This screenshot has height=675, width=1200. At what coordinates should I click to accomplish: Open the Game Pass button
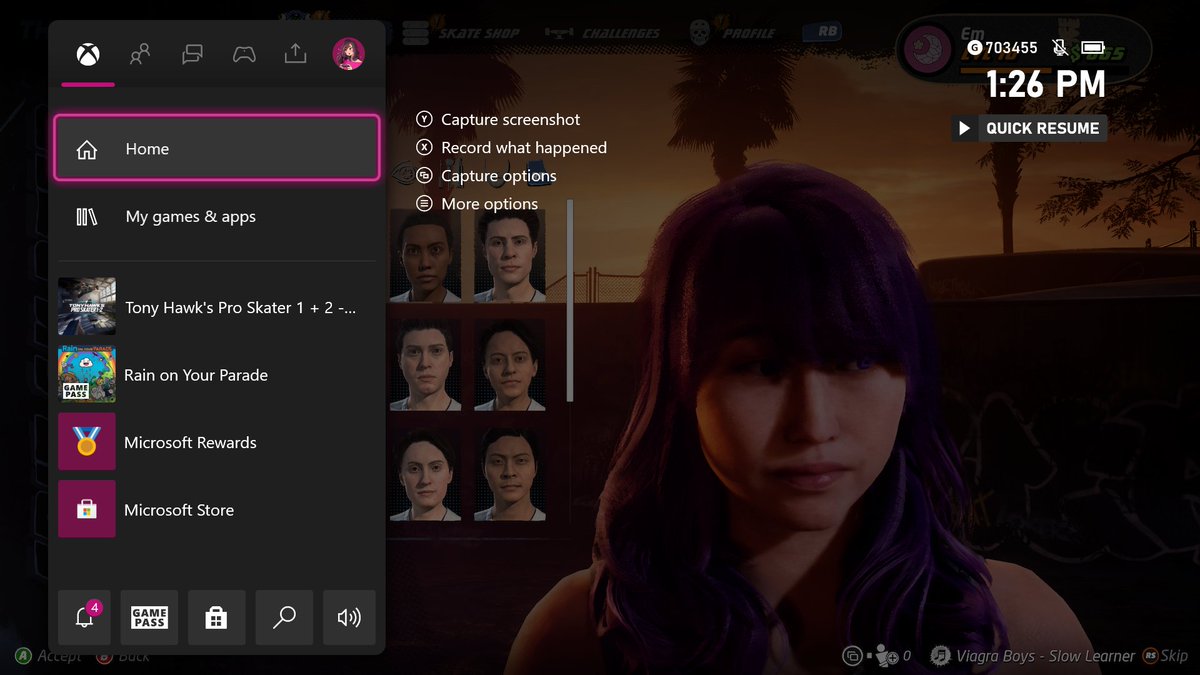coord(149,617)
